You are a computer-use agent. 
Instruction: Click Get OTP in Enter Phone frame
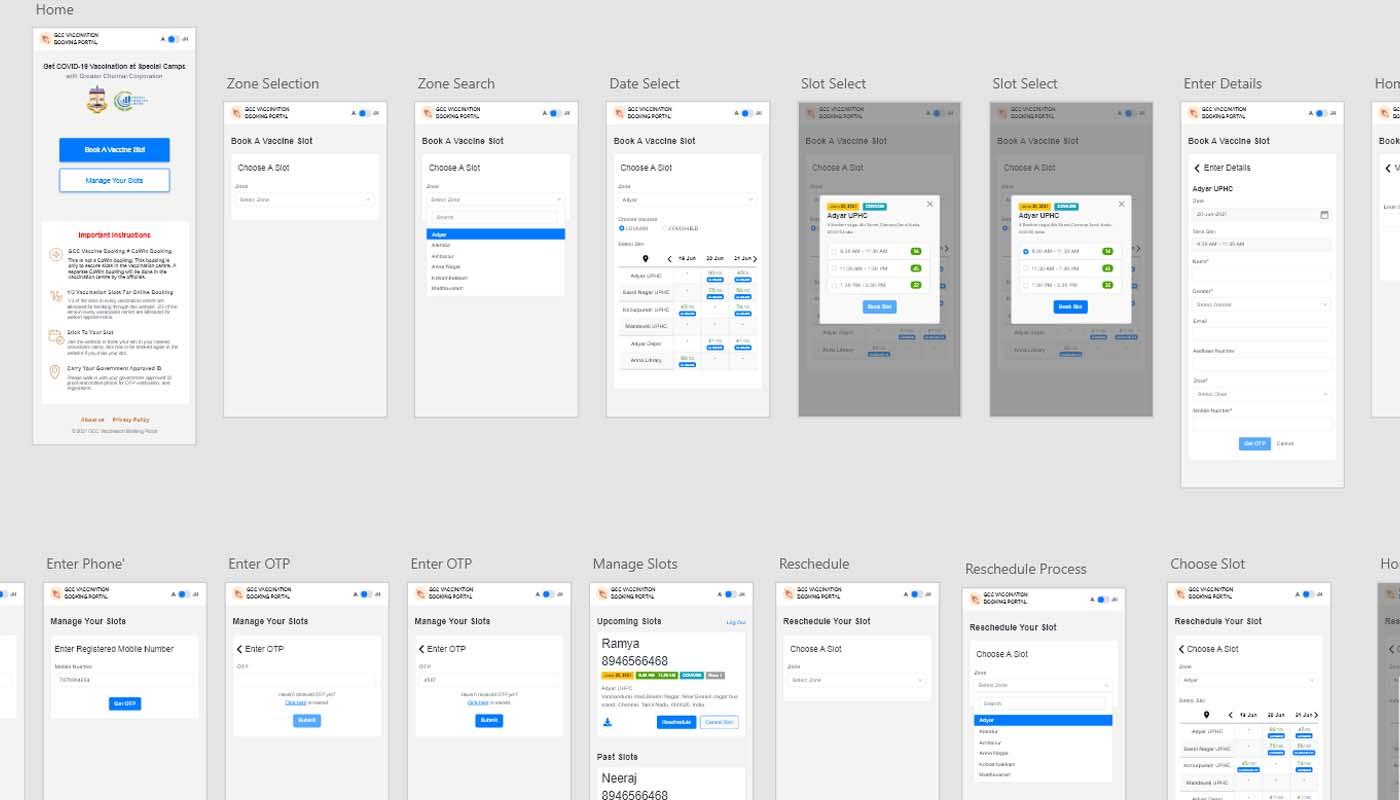click(125, 704)
